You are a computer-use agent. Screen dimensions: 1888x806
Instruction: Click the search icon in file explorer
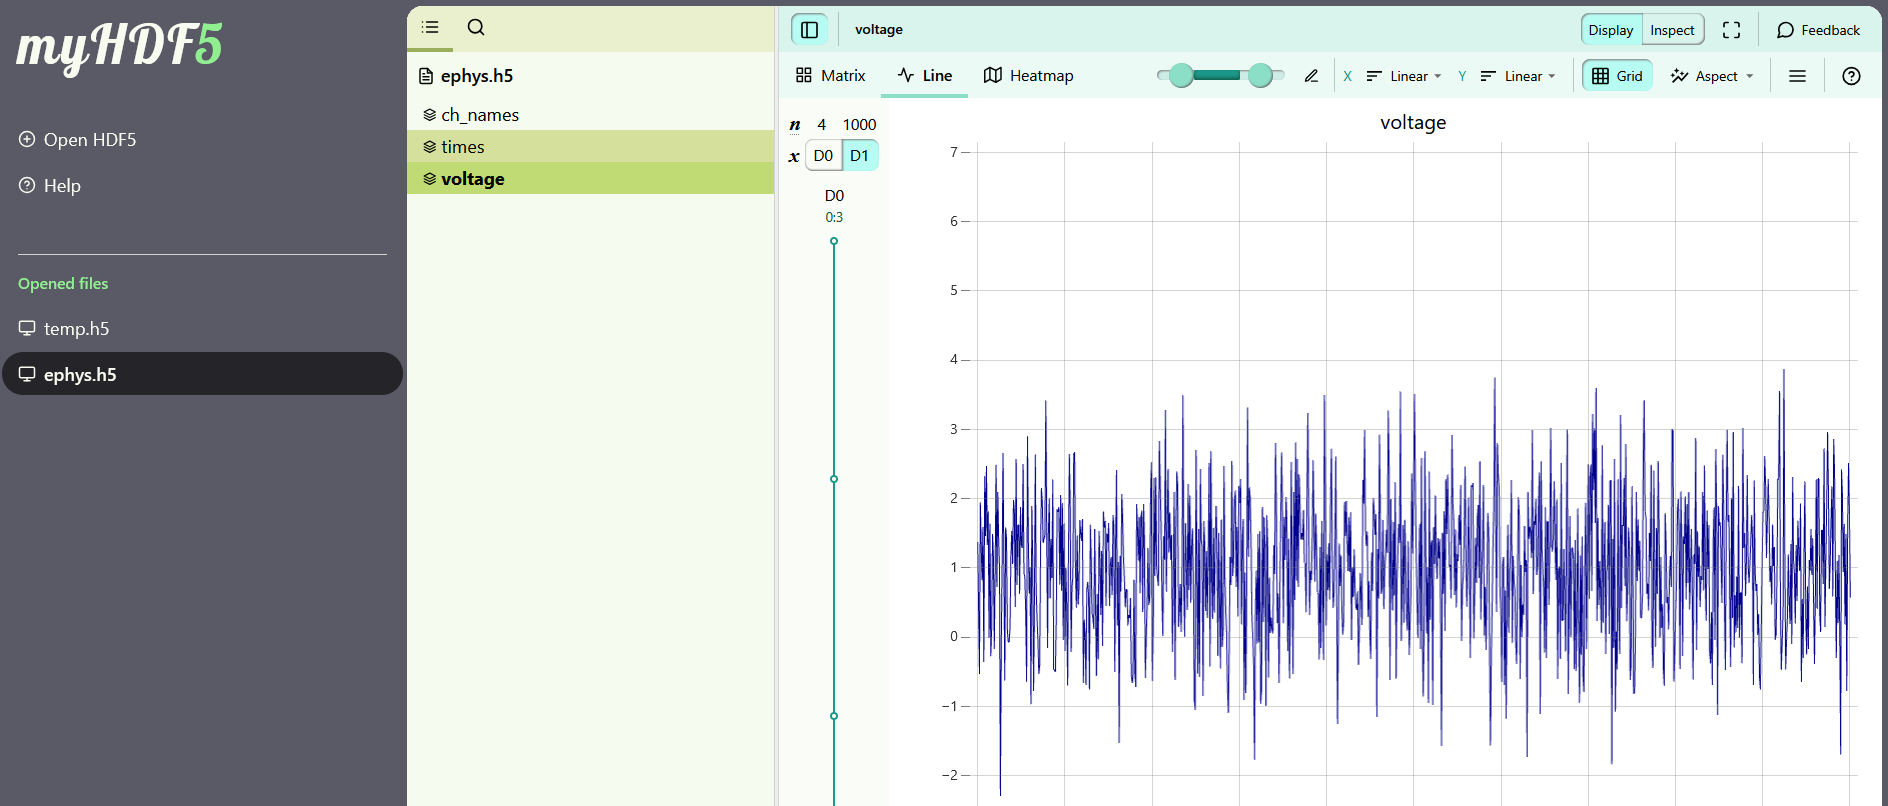pos(476,28)
